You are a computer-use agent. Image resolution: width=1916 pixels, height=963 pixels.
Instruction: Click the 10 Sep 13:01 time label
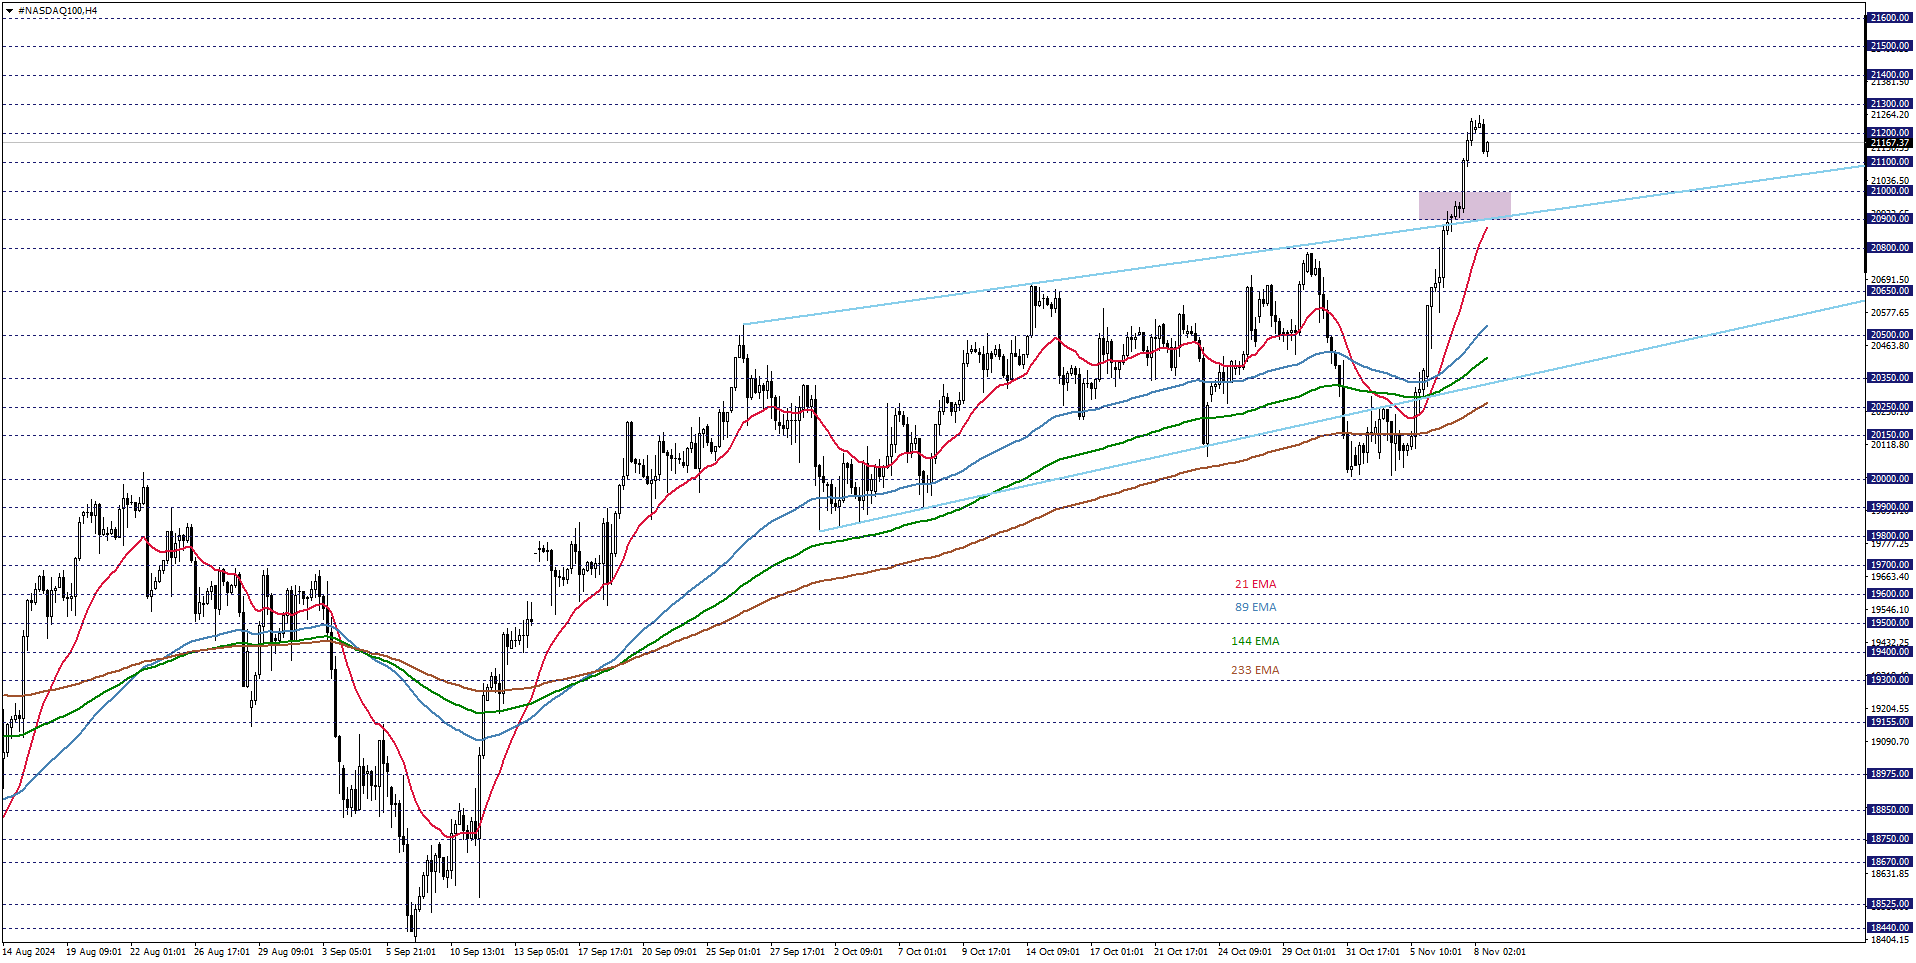pyautogui.click(x=477, y=952)
